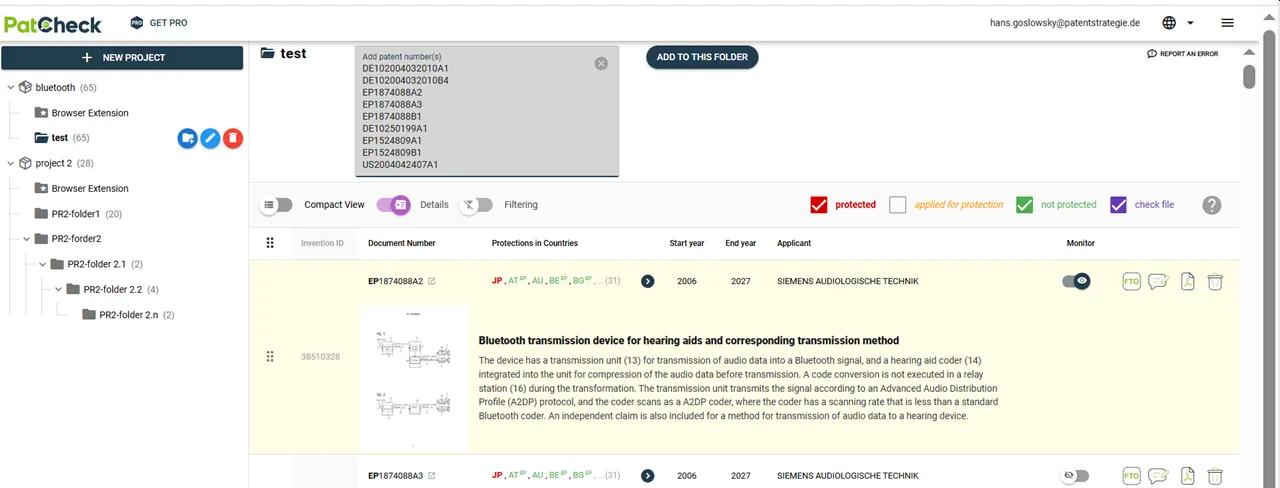Uncheck the not protected checkbox
1280x488 pixels.
(x=1024, y=205)
